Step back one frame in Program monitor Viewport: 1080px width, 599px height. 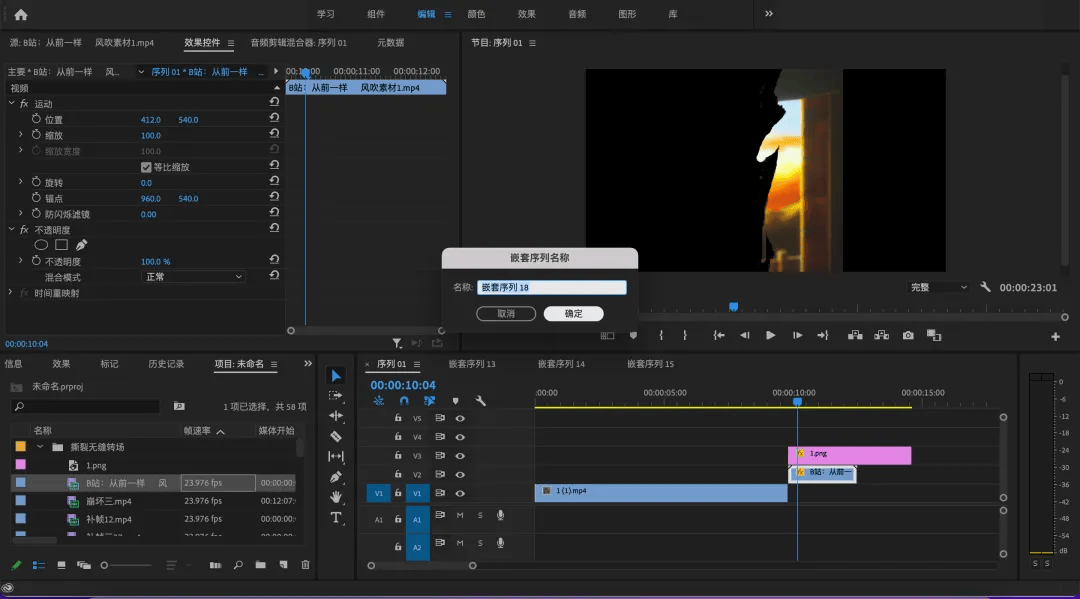[x=745, y=335]
